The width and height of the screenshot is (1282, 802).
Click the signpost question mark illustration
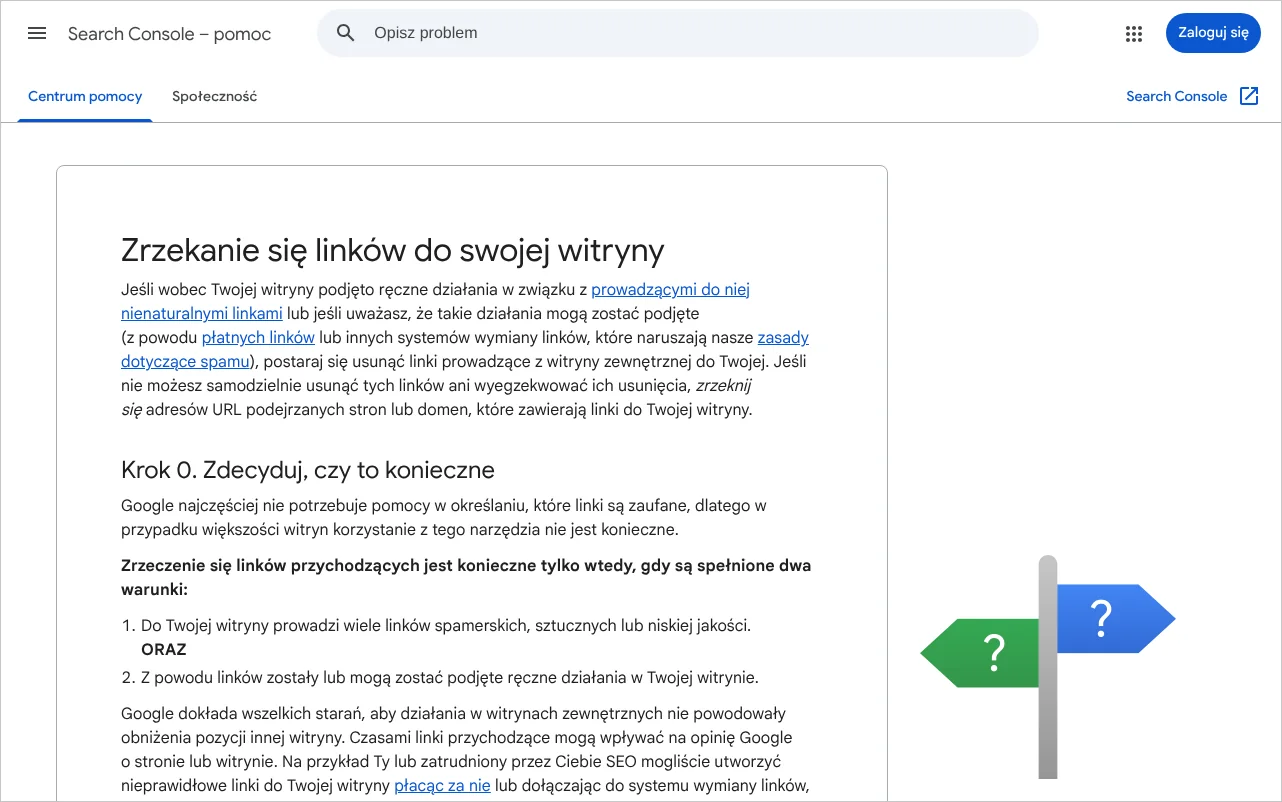click(x=1047, y=666)
